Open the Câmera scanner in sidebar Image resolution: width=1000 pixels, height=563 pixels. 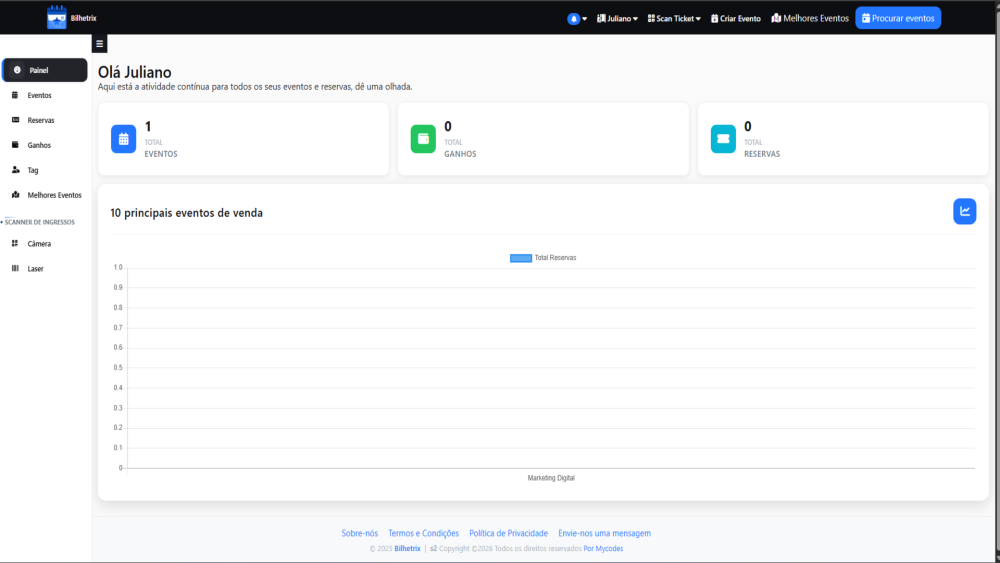coord(39,244)
